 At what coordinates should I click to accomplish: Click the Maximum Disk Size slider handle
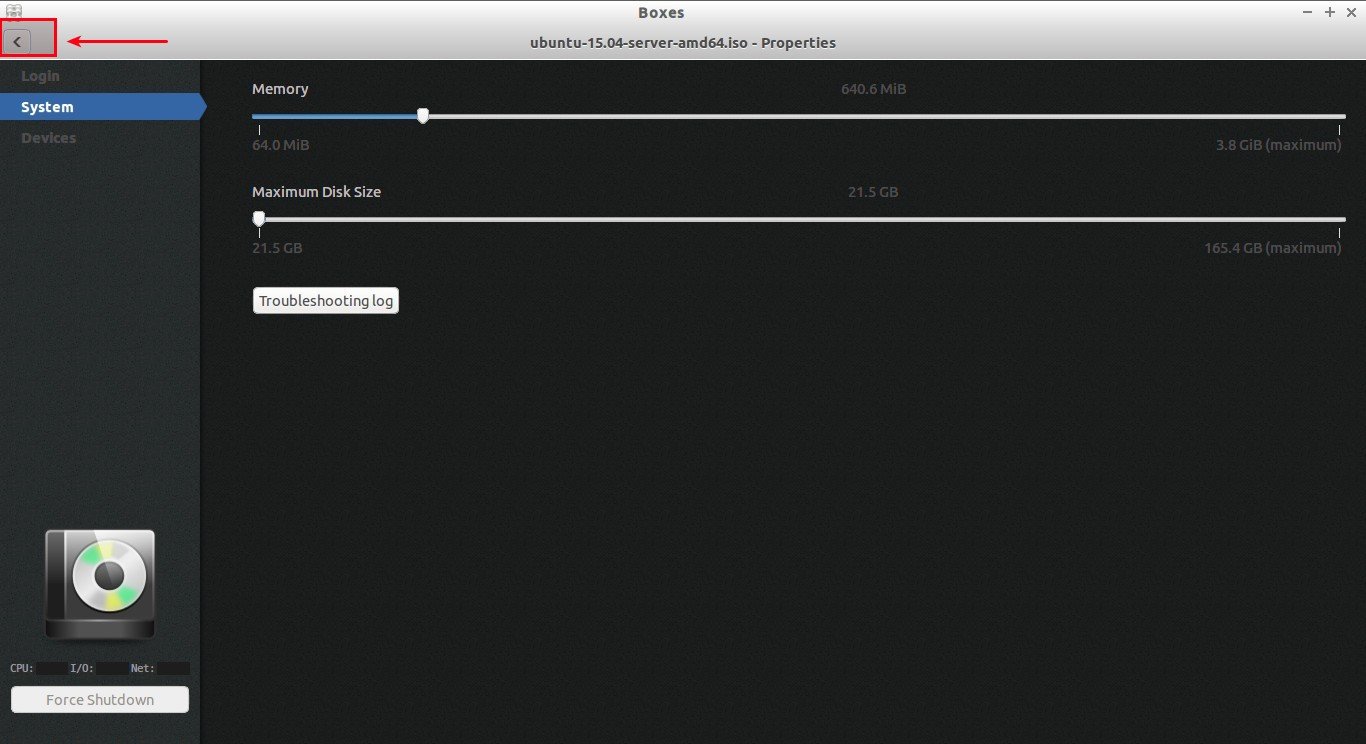pyautogui.click(x=259, y=219)
